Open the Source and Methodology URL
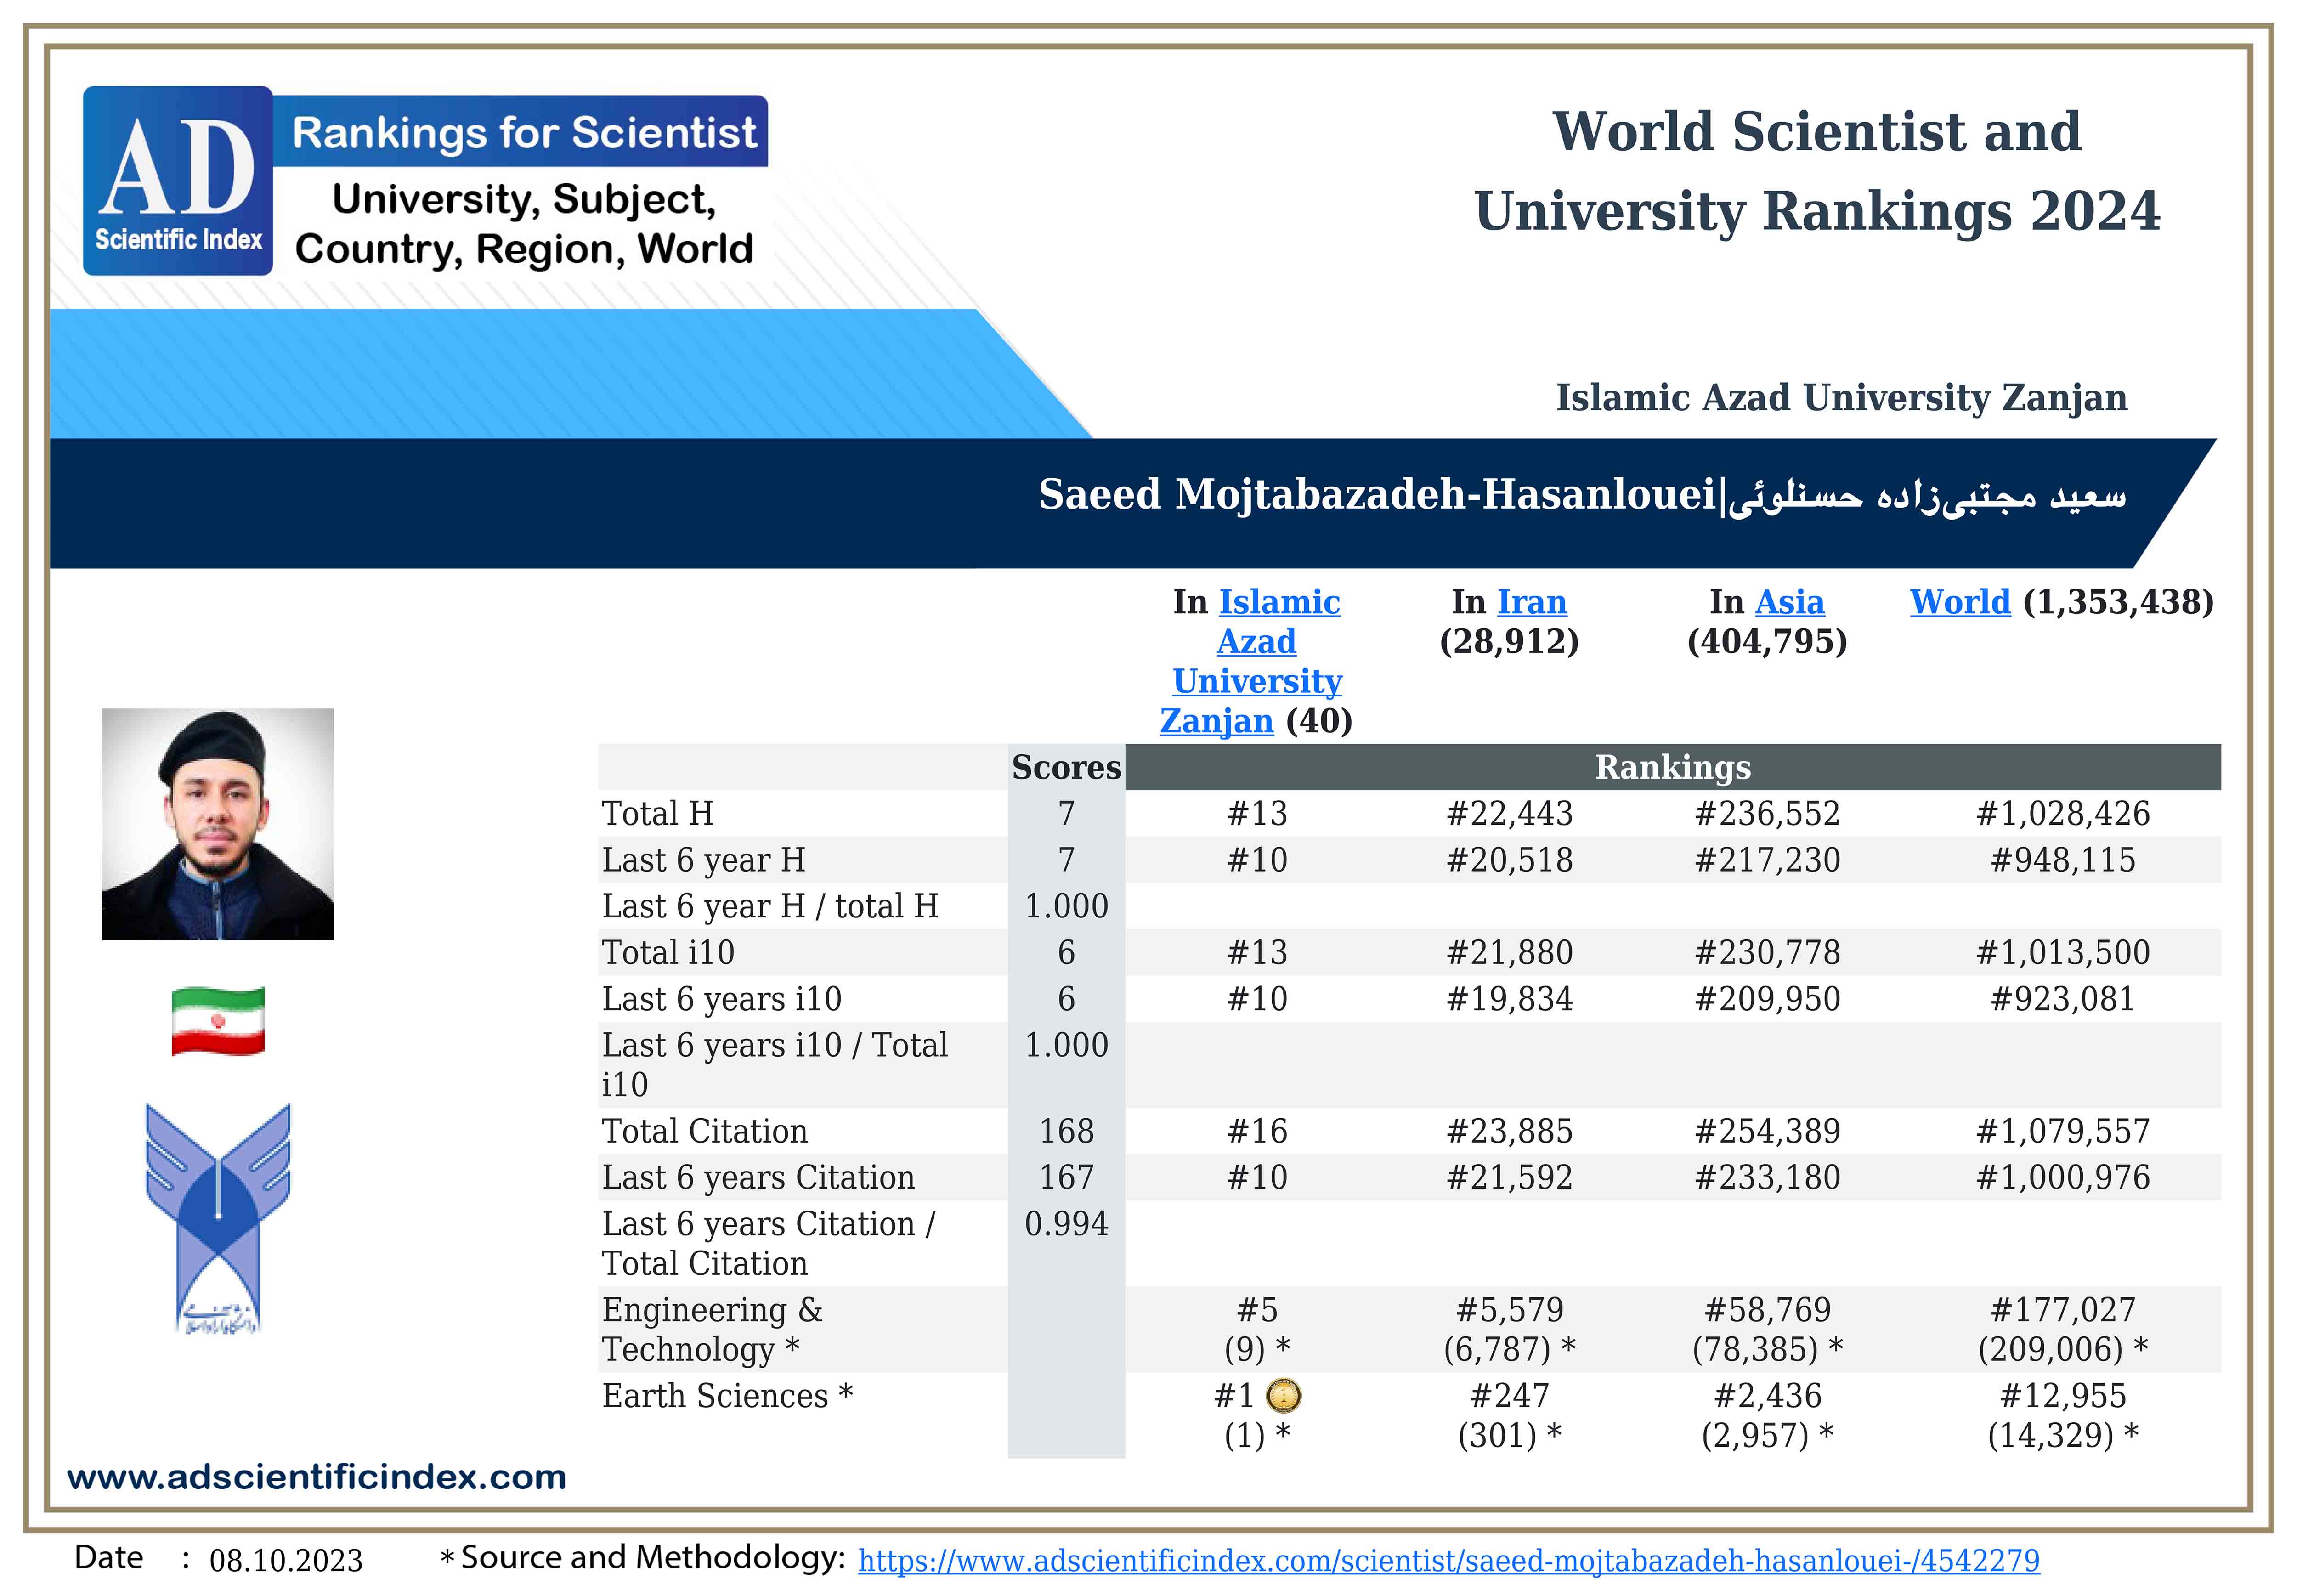 (x=1448, y=1561)
